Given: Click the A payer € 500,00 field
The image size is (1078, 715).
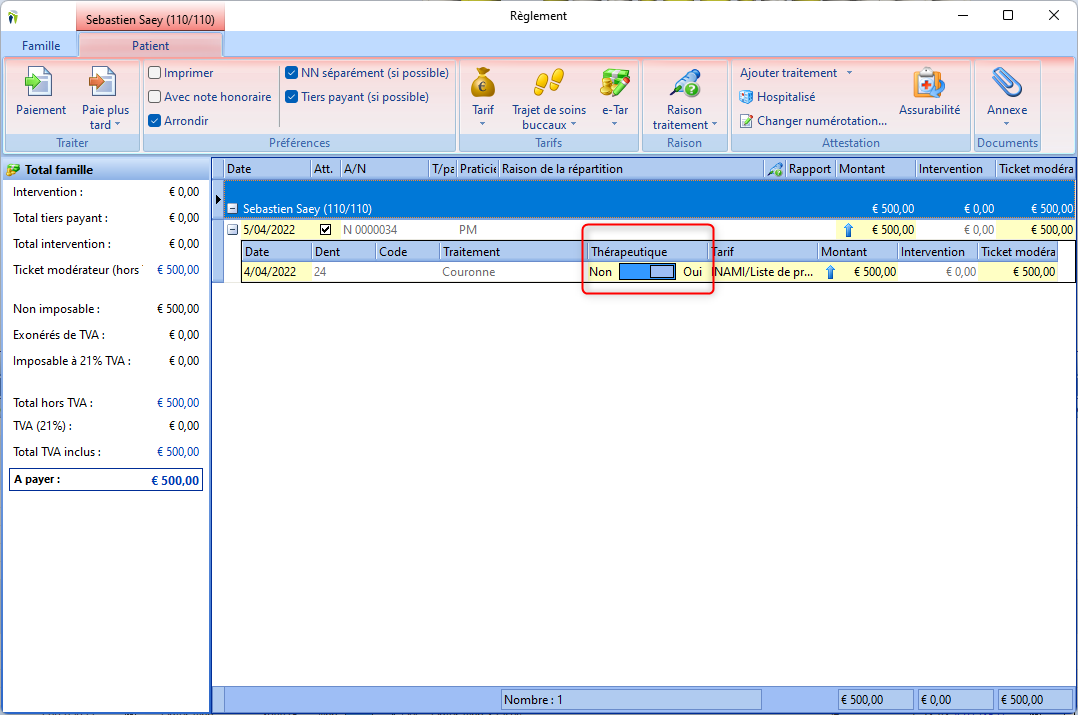Looking at the screenshot, I should pyautogui.click(x=106, y=480).
